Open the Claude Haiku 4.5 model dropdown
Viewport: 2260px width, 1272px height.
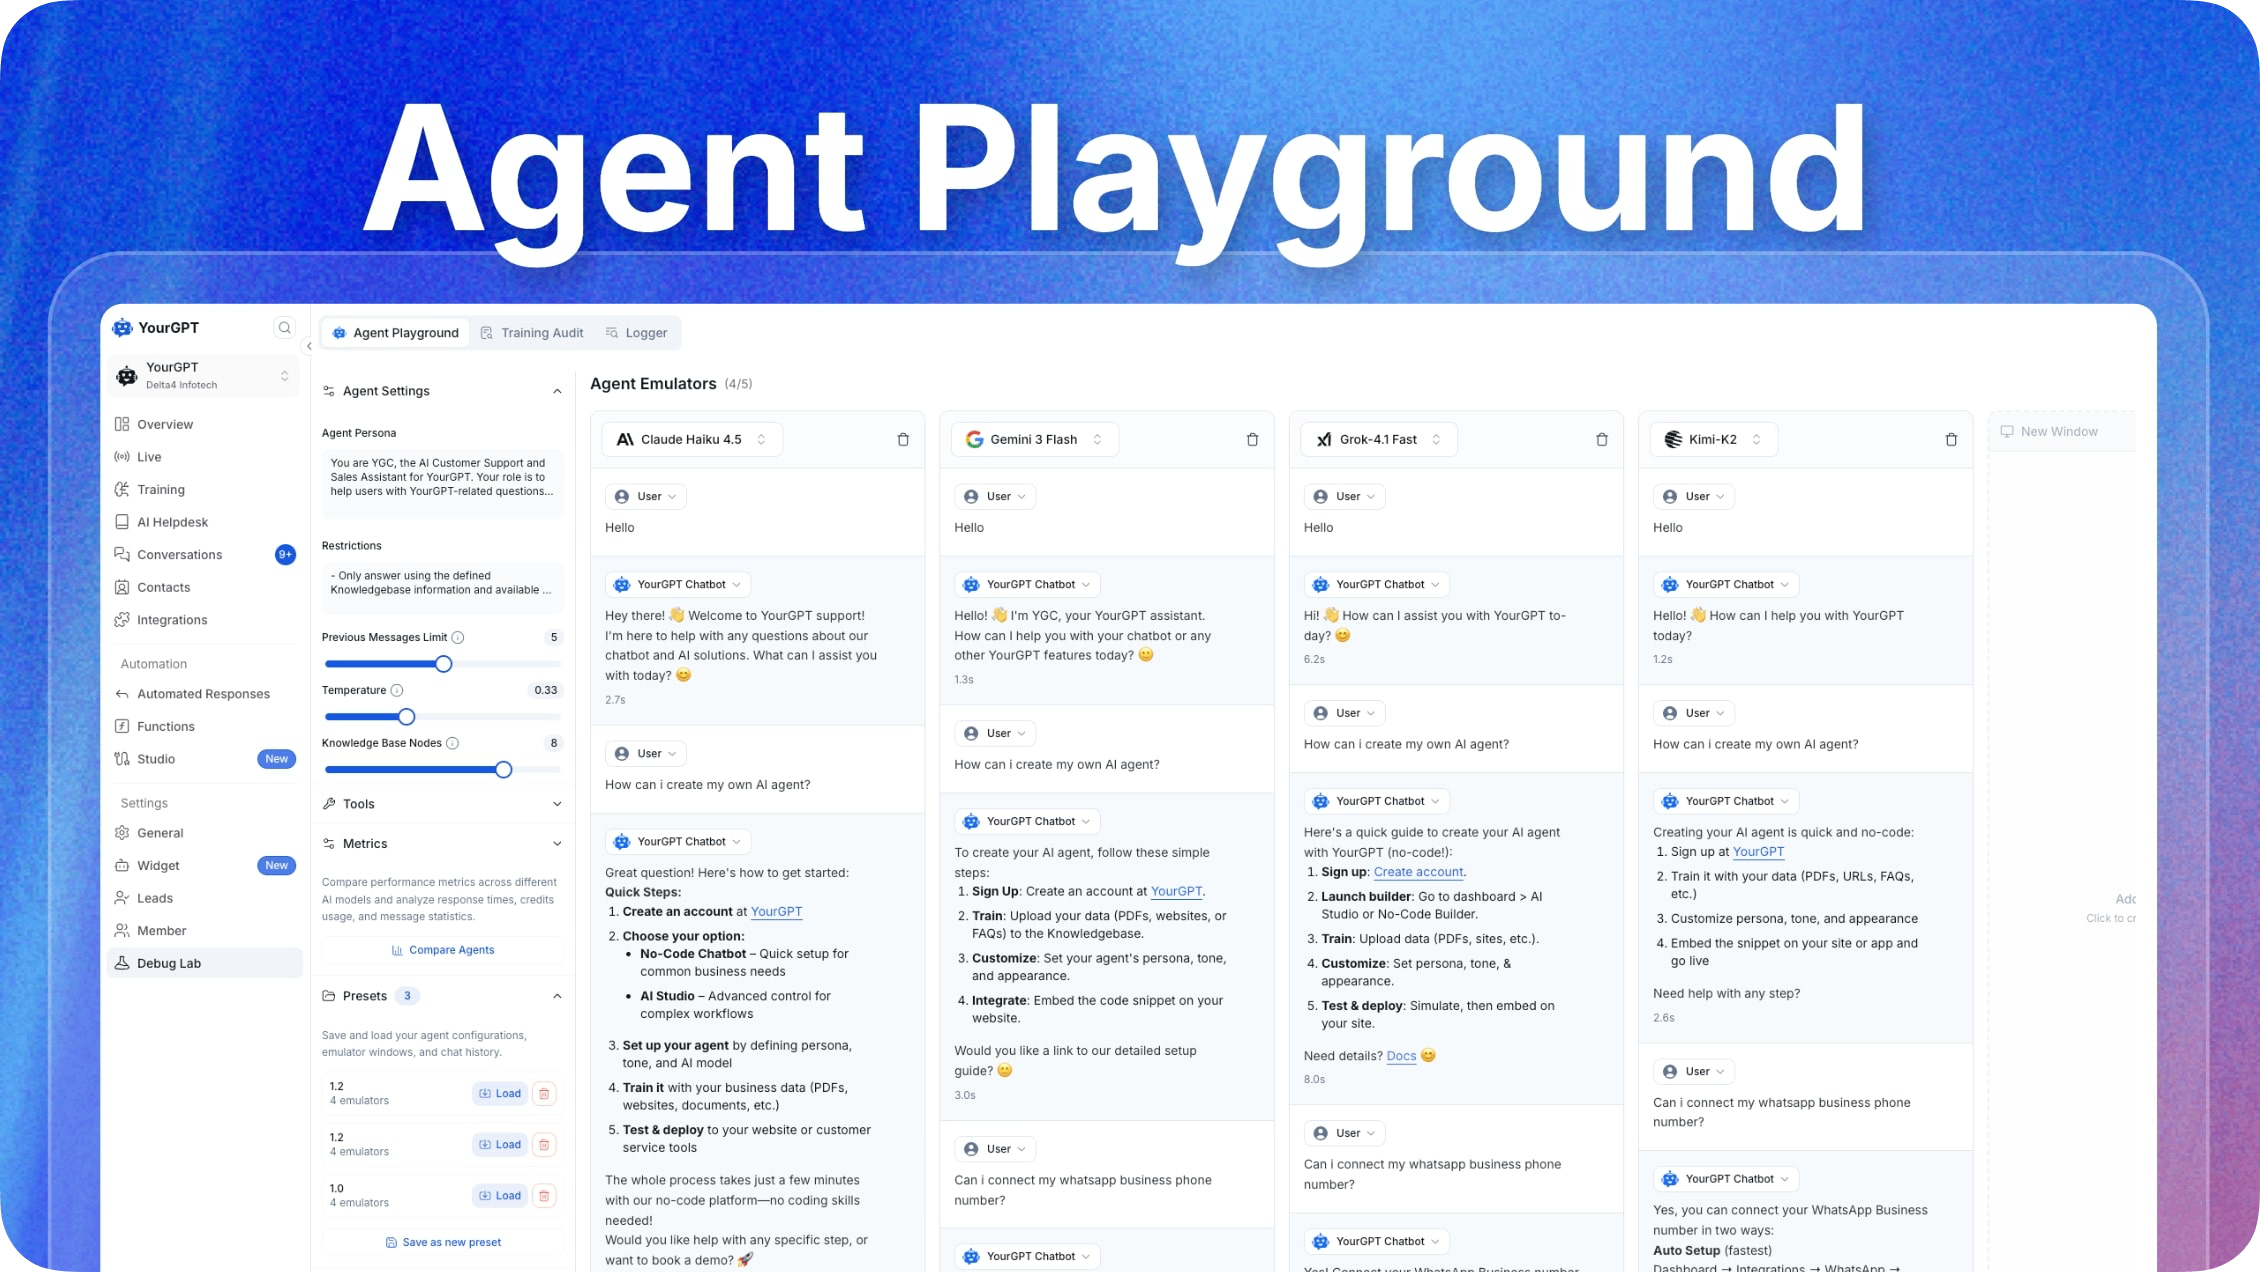tap(692, 440)
